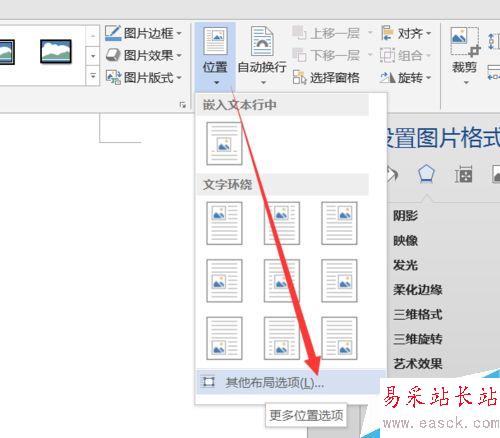The width and height of the screenshot is (500, 438).
Task: Open the 图片效果 picture effects dropdown
Action: pyautogui.click(x=143, y=55)
